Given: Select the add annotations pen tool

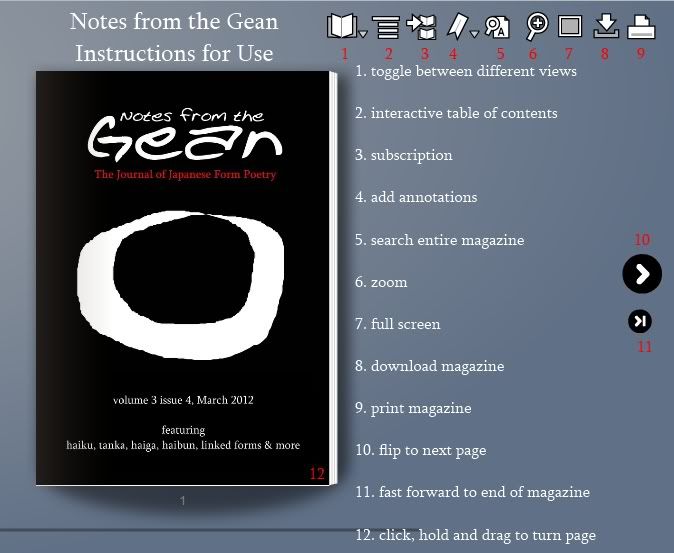Looking at the screenshot, I should (x=457, y=26).
